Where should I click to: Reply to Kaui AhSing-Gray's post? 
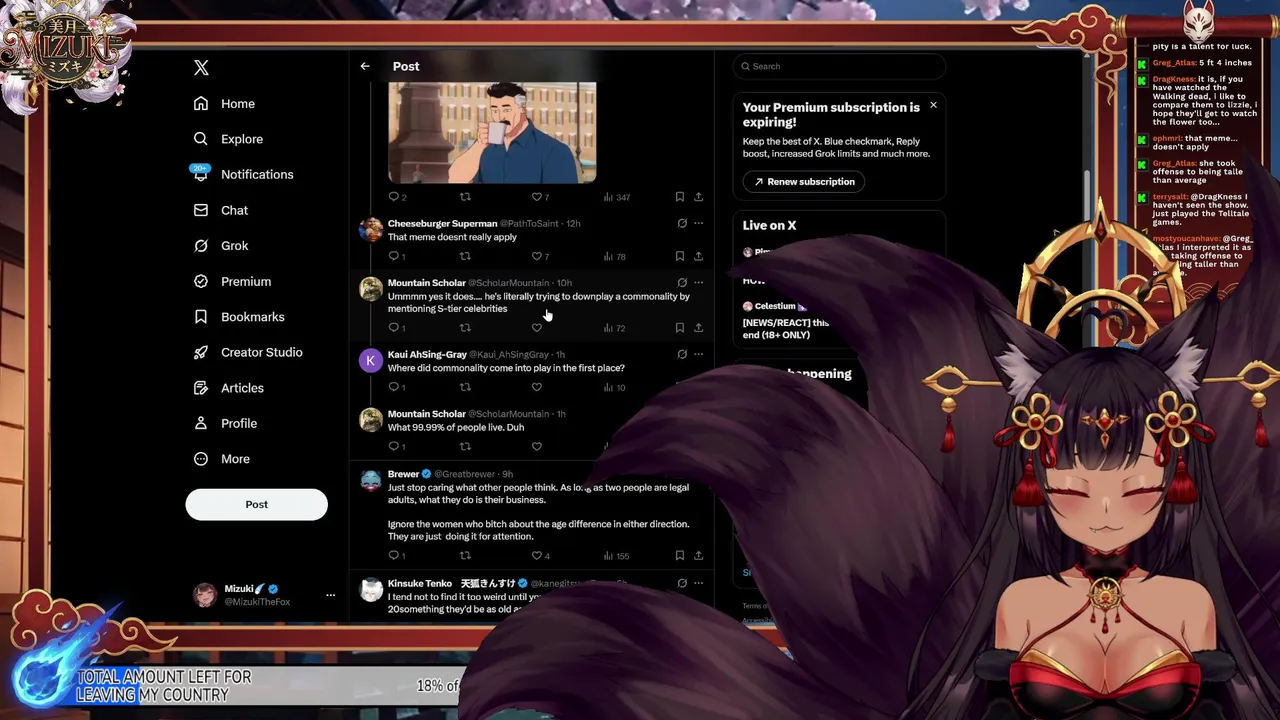point(396,387)
